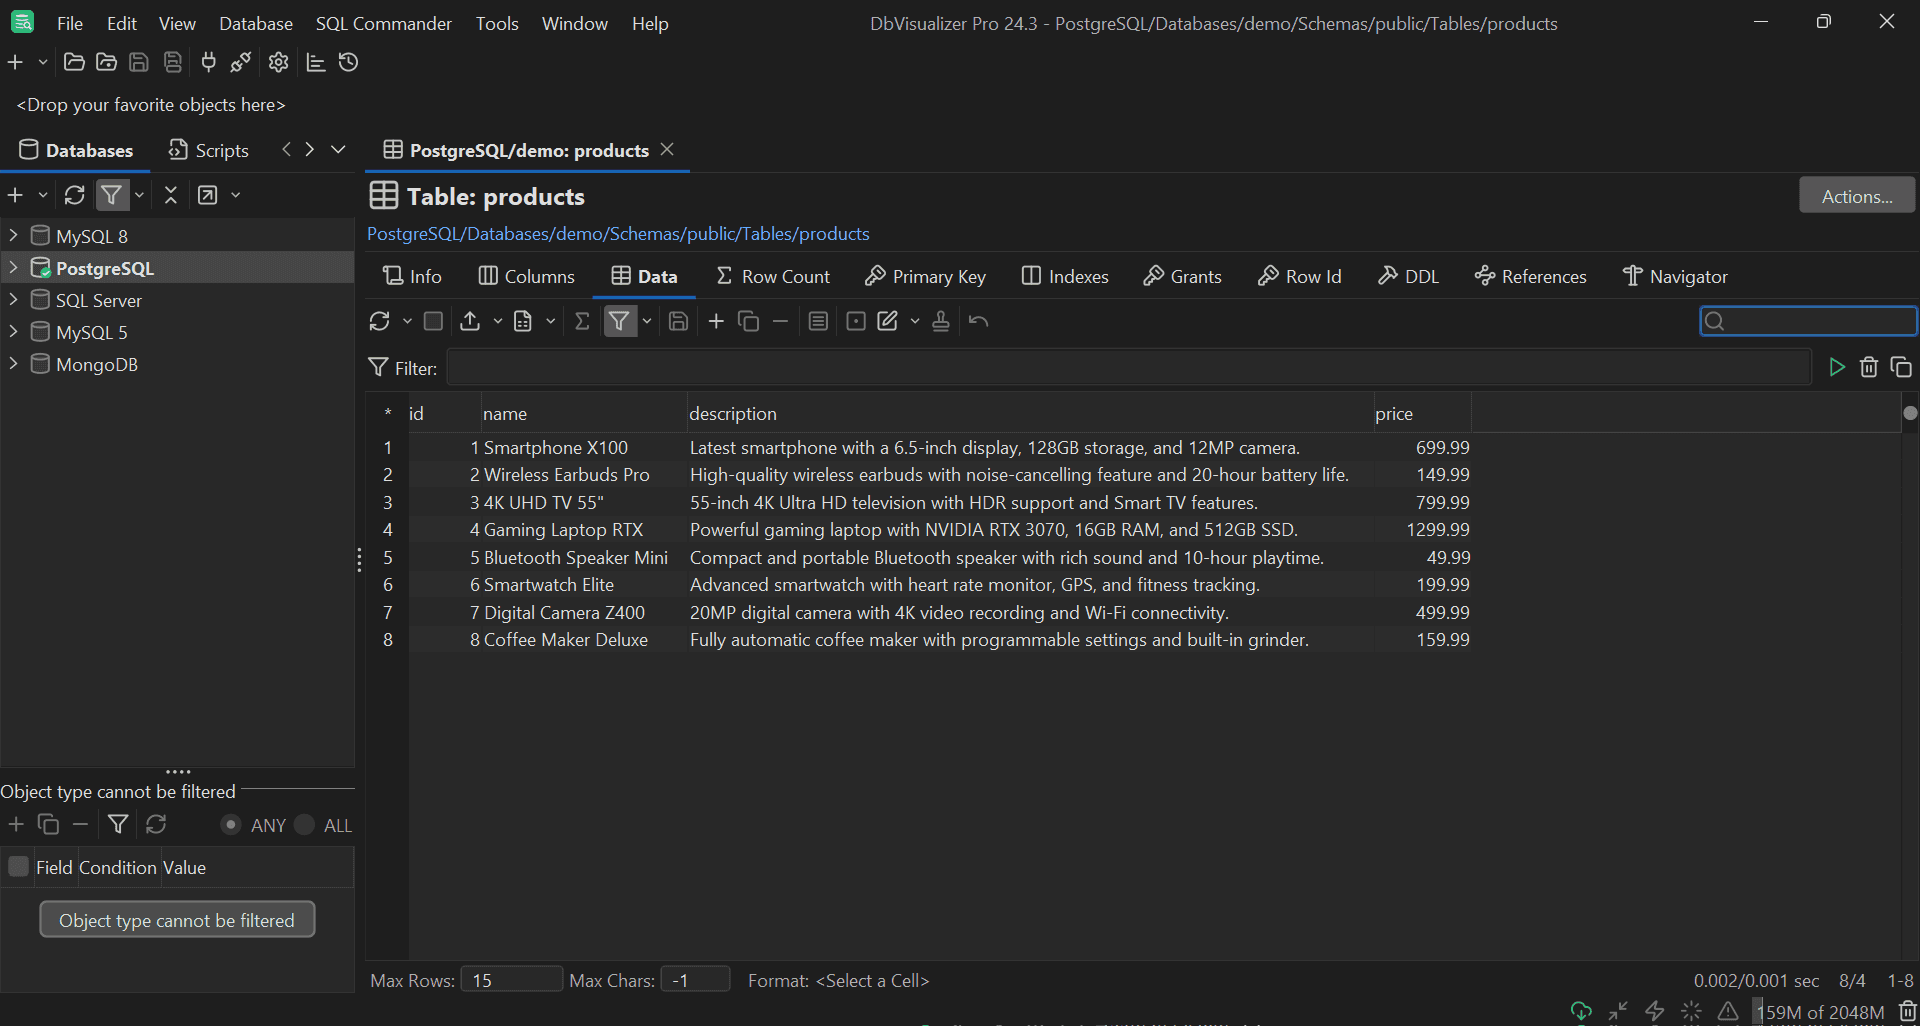Open the breadcrumb link to the products table path
1920x1026 pixels.
(618, 233)
